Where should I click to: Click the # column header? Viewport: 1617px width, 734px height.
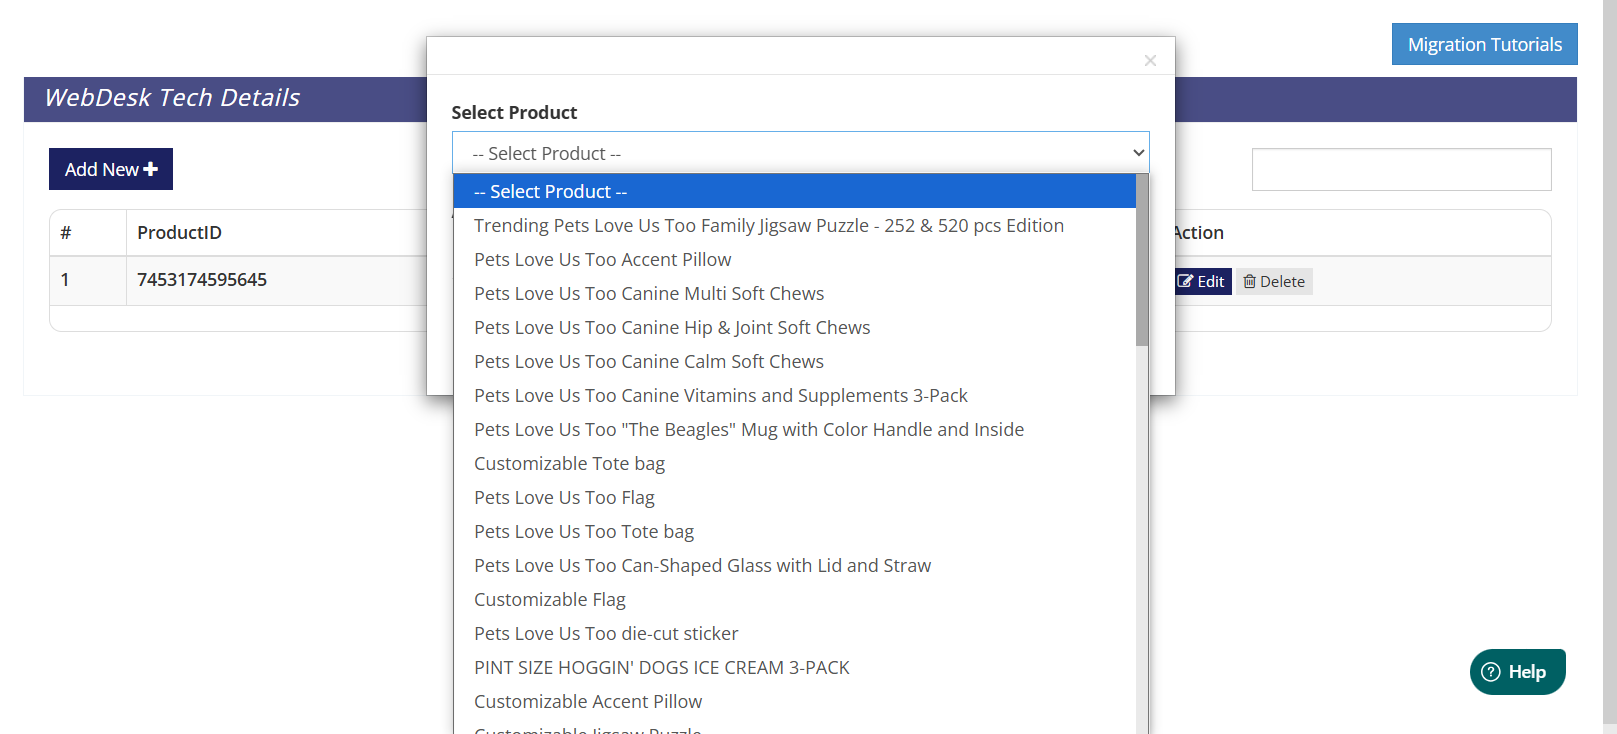coord(66,233)
